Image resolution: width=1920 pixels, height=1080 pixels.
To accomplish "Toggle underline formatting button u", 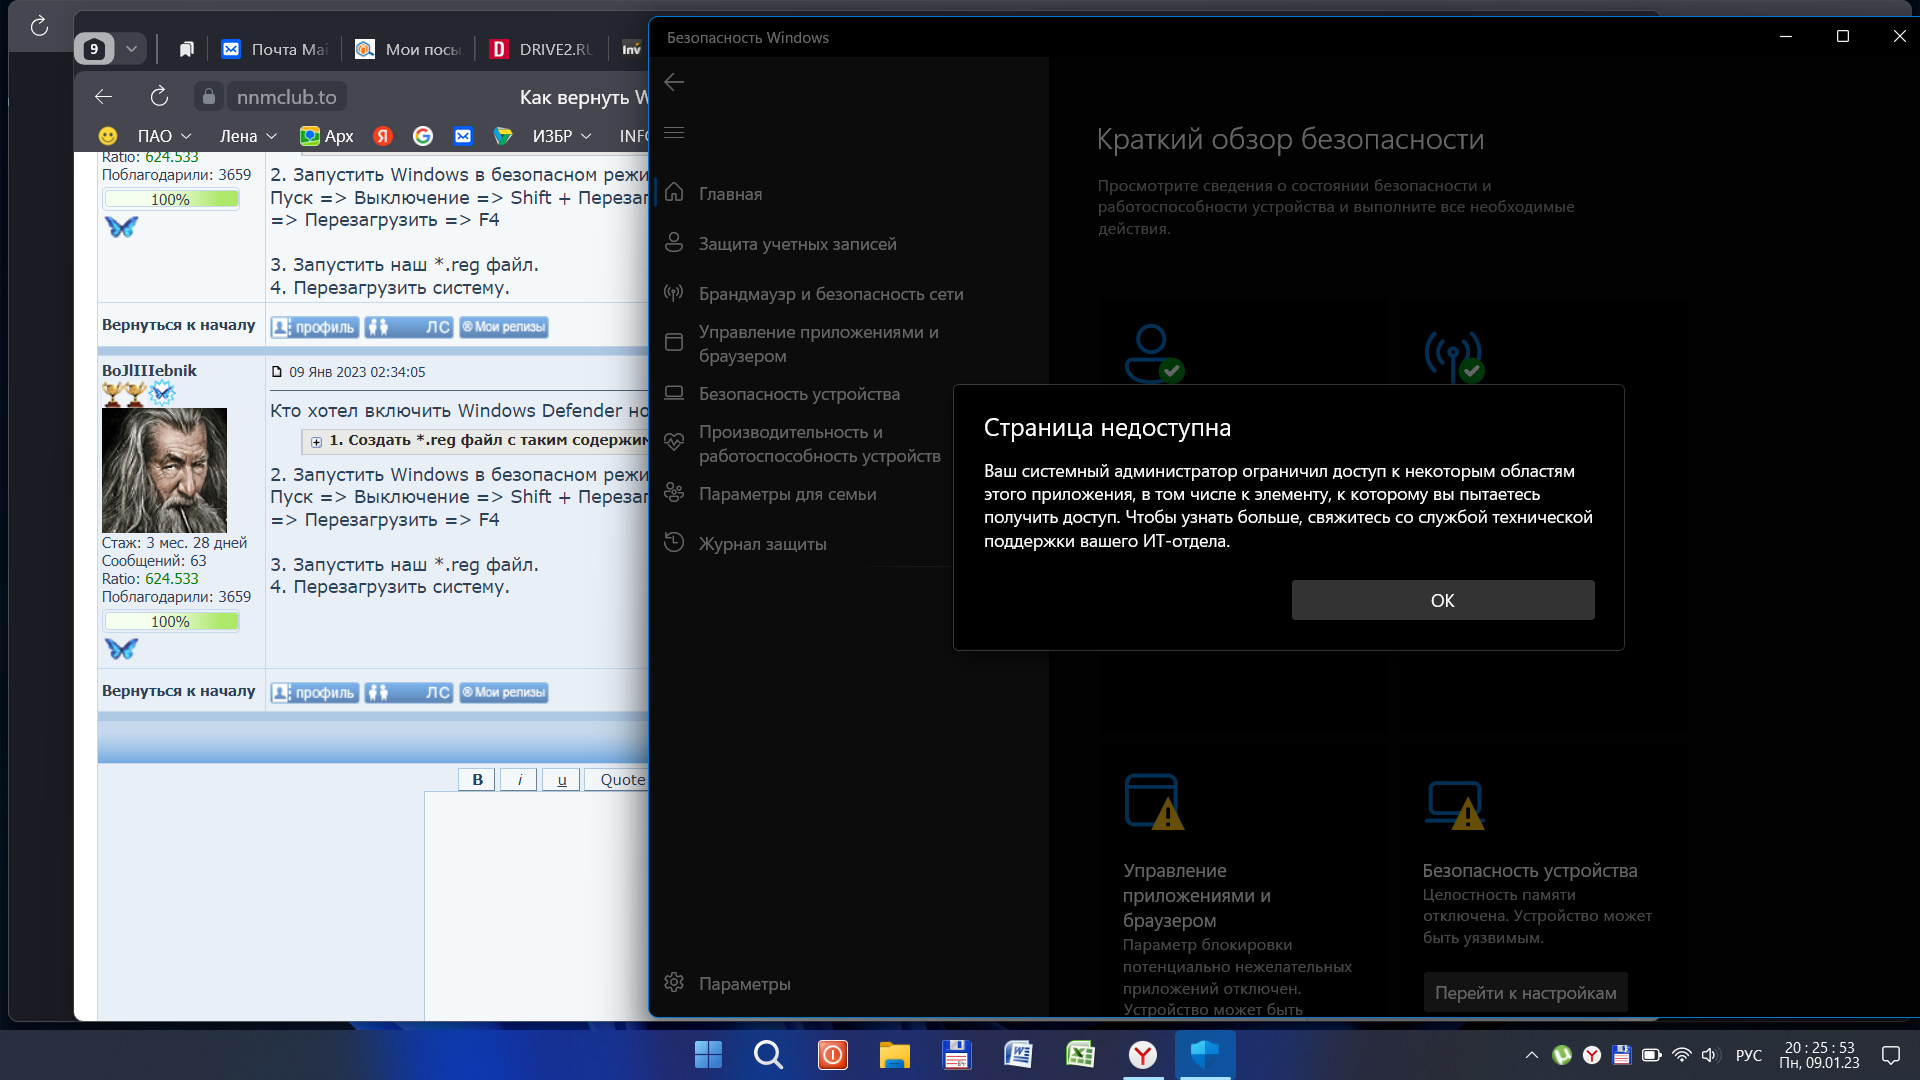I will coord(561,780).
